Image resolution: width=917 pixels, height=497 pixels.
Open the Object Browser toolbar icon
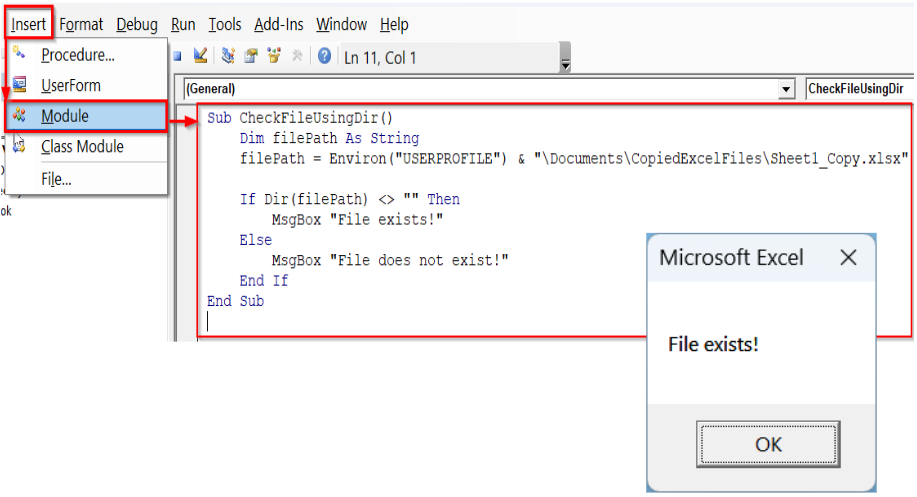[274, 57]
